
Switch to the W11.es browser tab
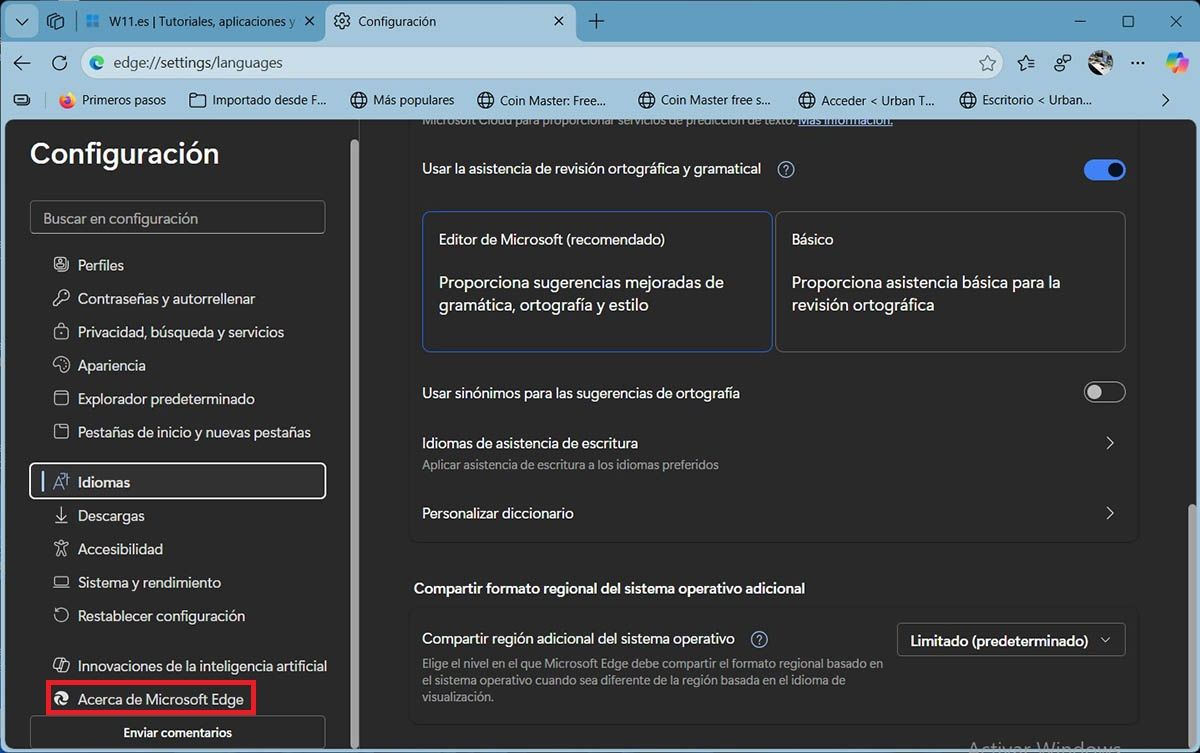coord(200,21)
